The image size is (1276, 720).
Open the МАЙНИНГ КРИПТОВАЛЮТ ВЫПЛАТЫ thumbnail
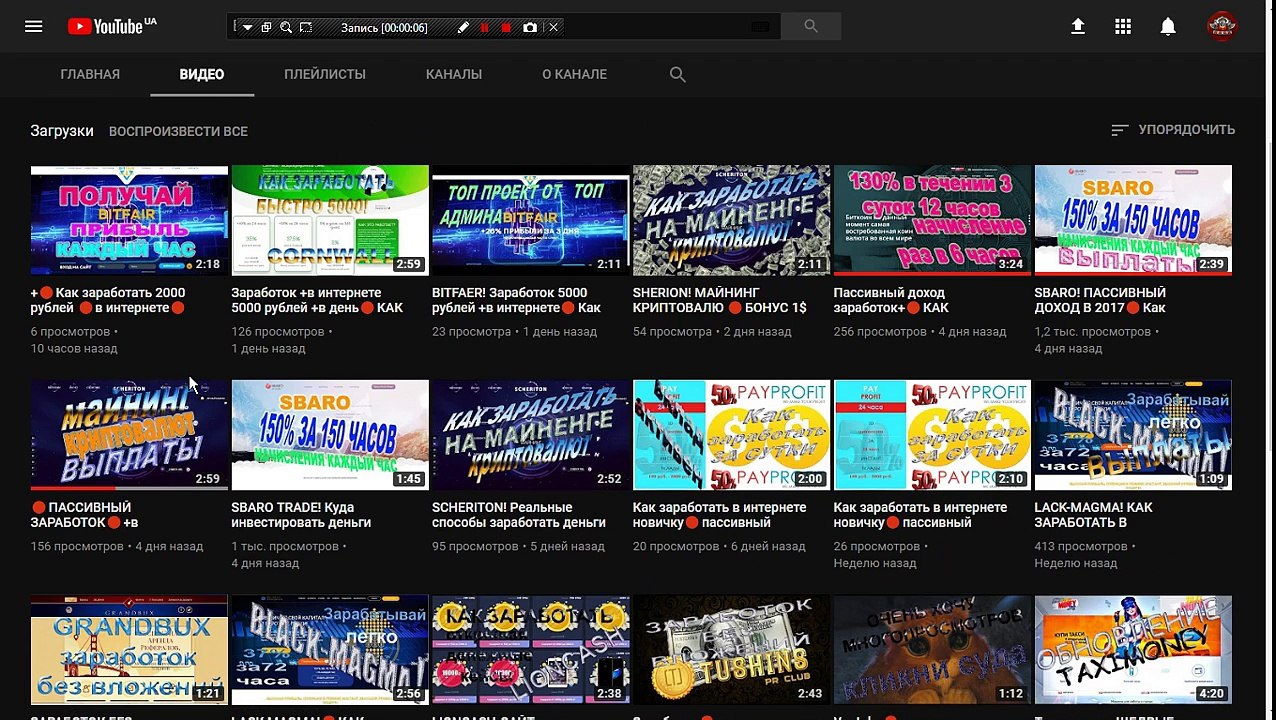(129, 435)
